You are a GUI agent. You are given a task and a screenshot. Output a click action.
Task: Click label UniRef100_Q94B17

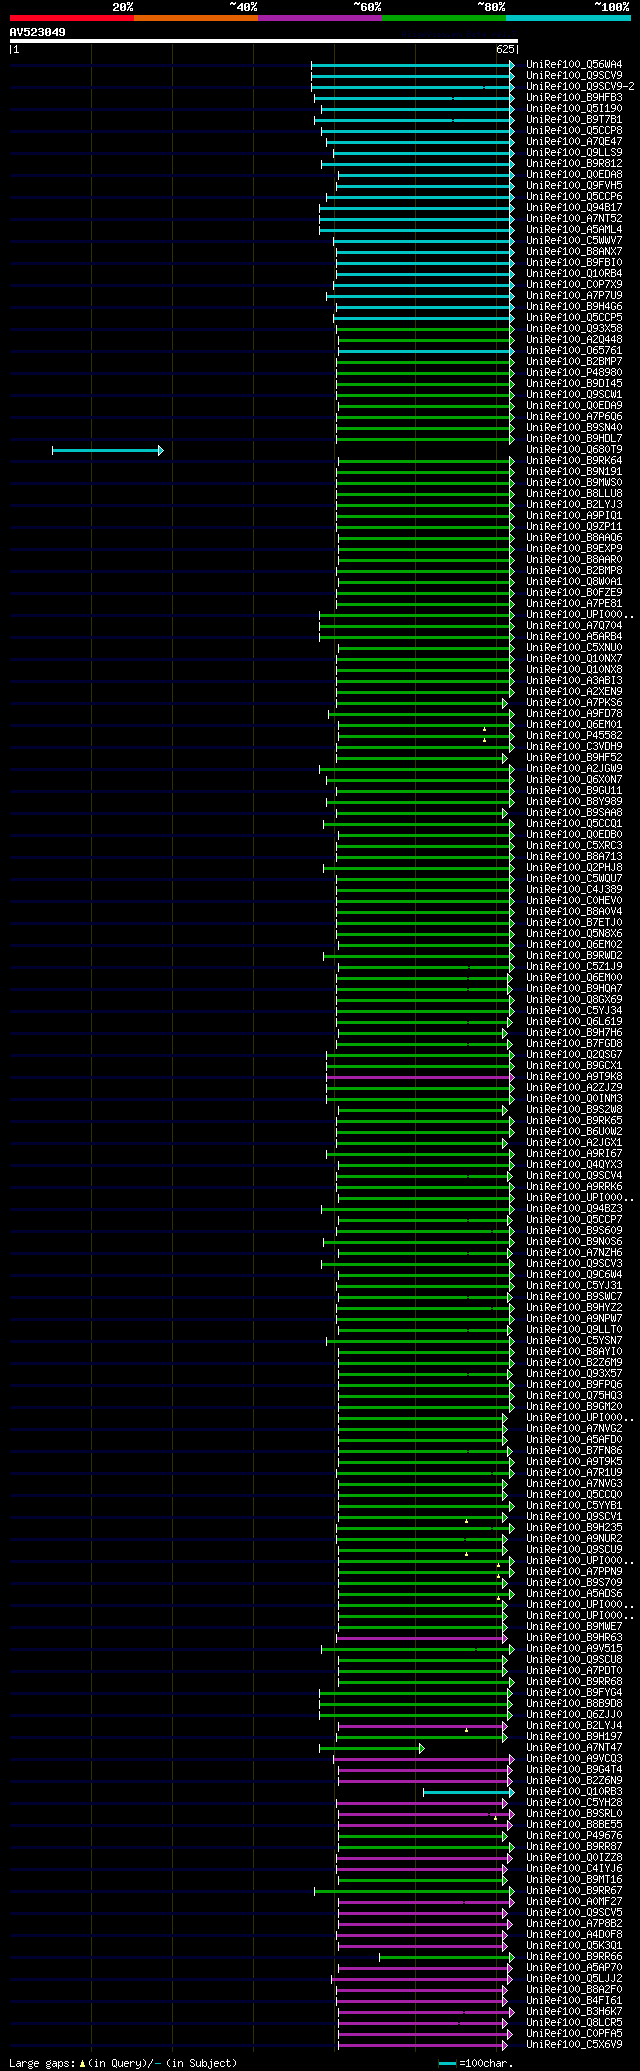(x=574, y=208)
